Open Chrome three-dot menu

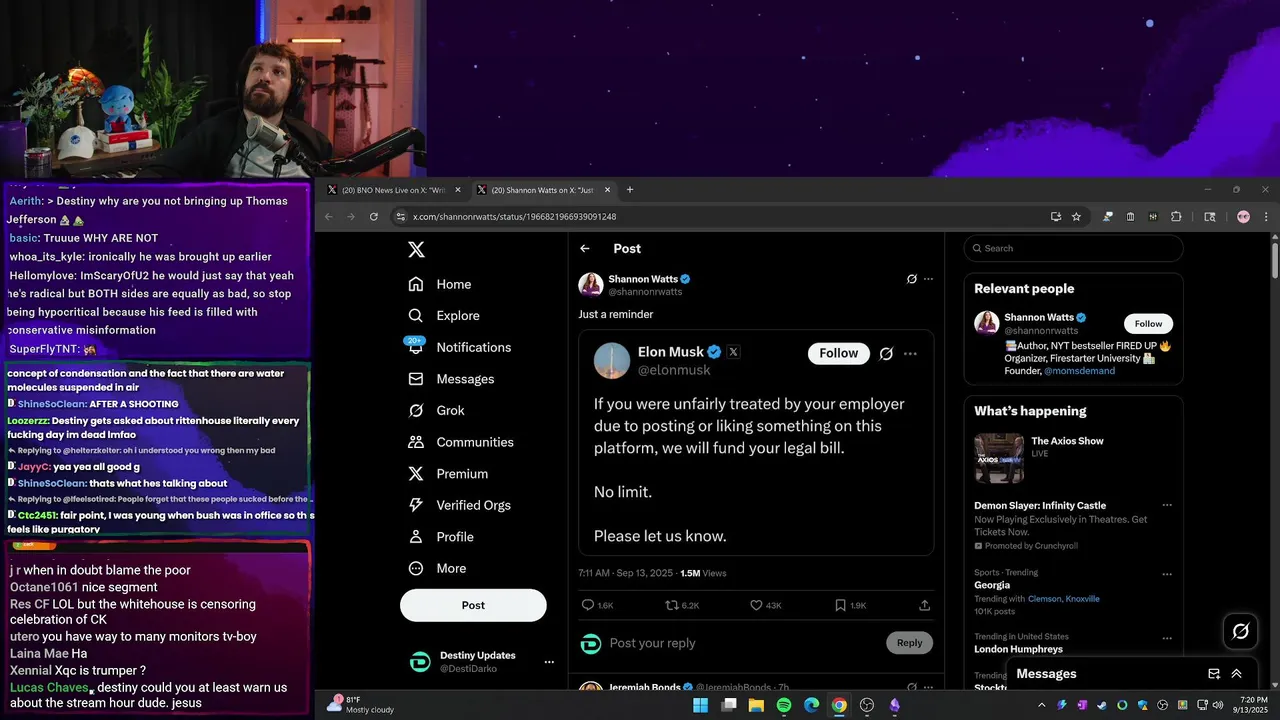click(x=1266, y=216)
